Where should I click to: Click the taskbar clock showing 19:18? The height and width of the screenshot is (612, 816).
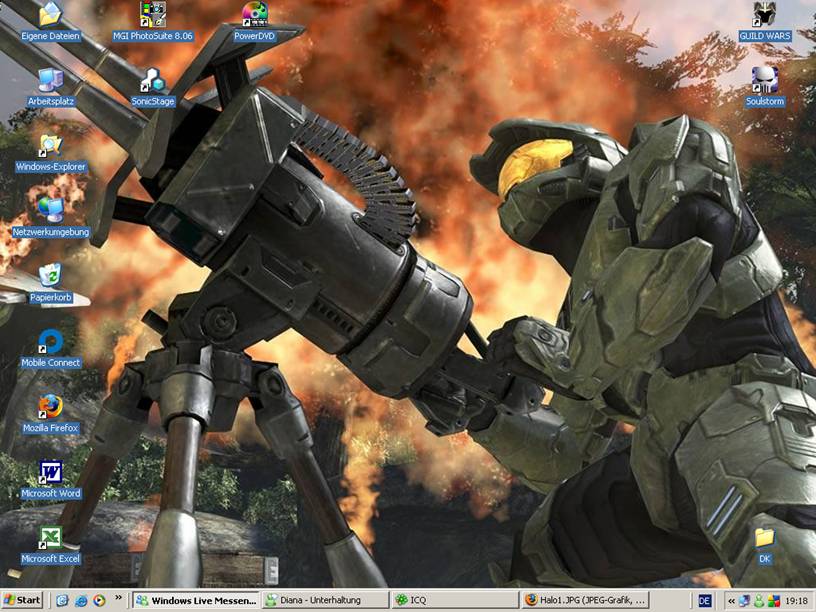tap(796, 601)
